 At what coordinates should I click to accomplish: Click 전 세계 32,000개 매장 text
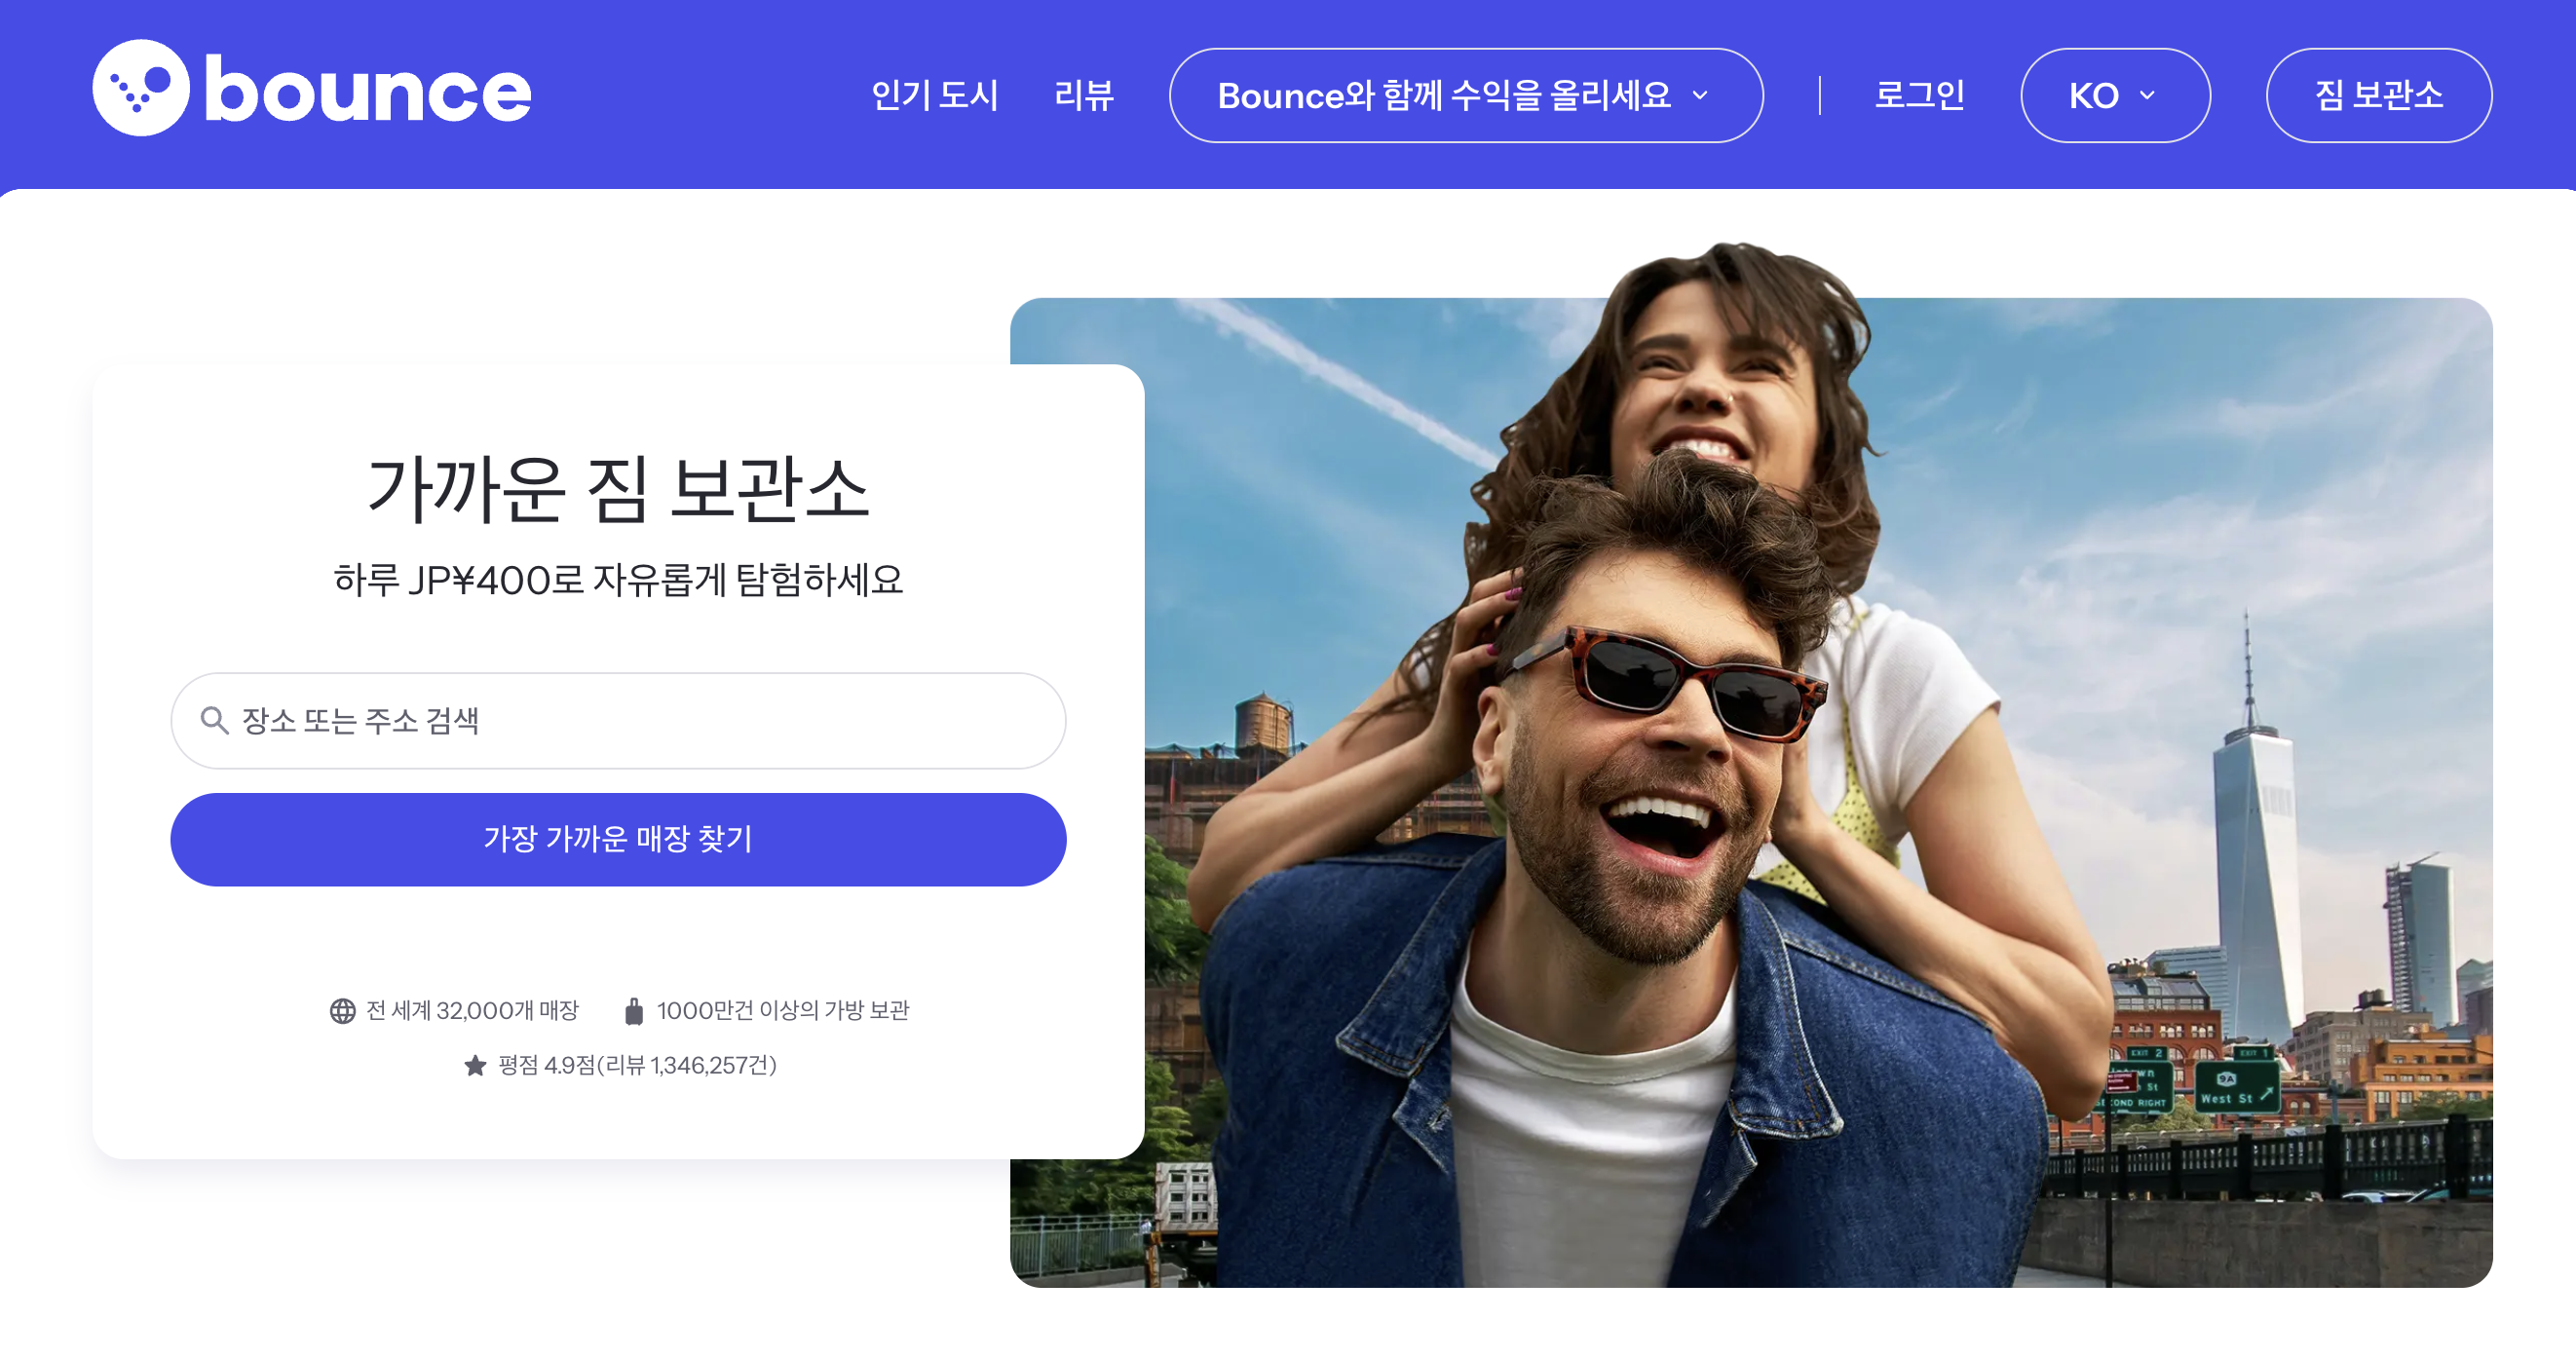(x=472, y=1011)
